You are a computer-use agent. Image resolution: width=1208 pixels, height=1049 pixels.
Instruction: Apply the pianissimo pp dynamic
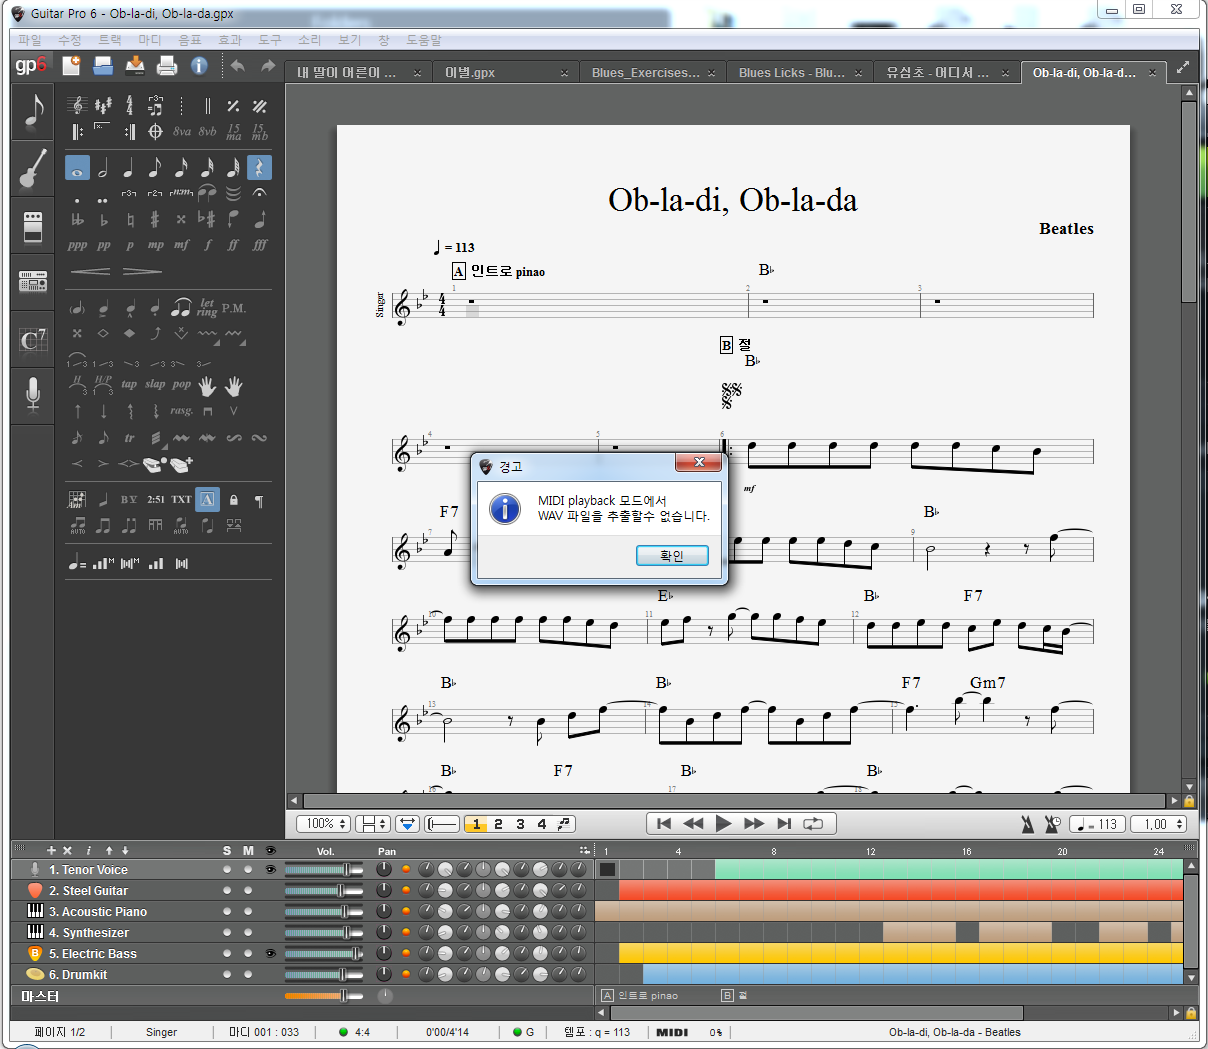pos(104,245)
